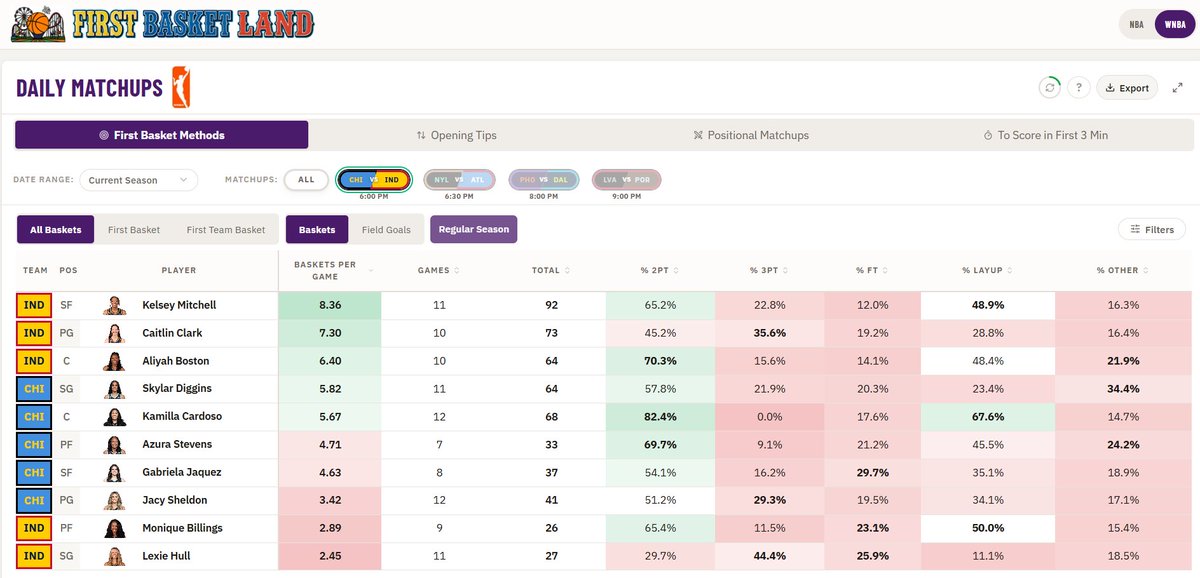Click Jacy Sheldon player name
This screenshot has height=578, width=1200.
(175, 500)
